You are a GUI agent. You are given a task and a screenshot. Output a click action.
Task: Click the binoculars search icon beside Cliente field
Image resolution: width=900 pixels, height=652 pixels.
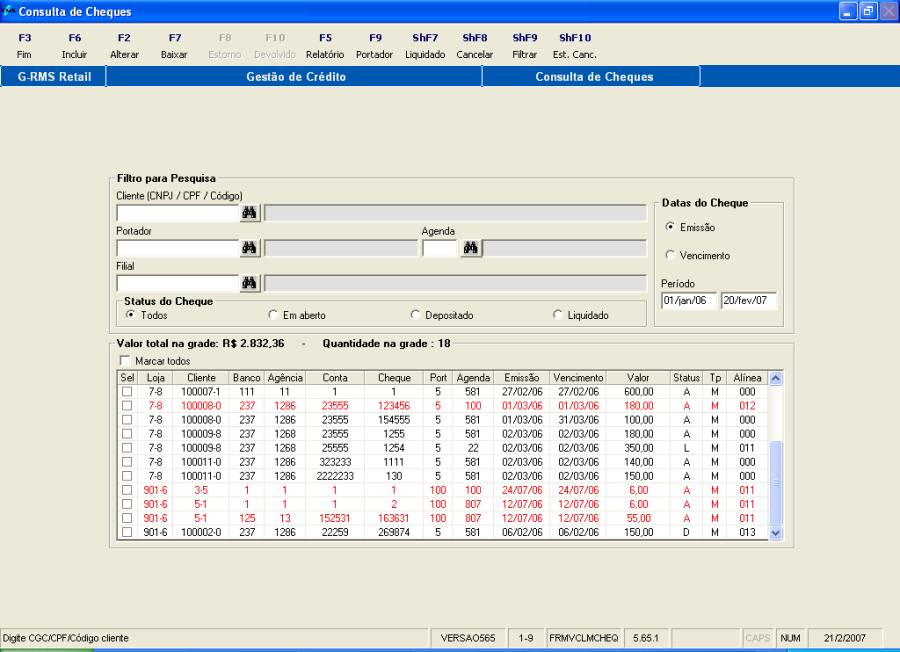coord(250,213)
